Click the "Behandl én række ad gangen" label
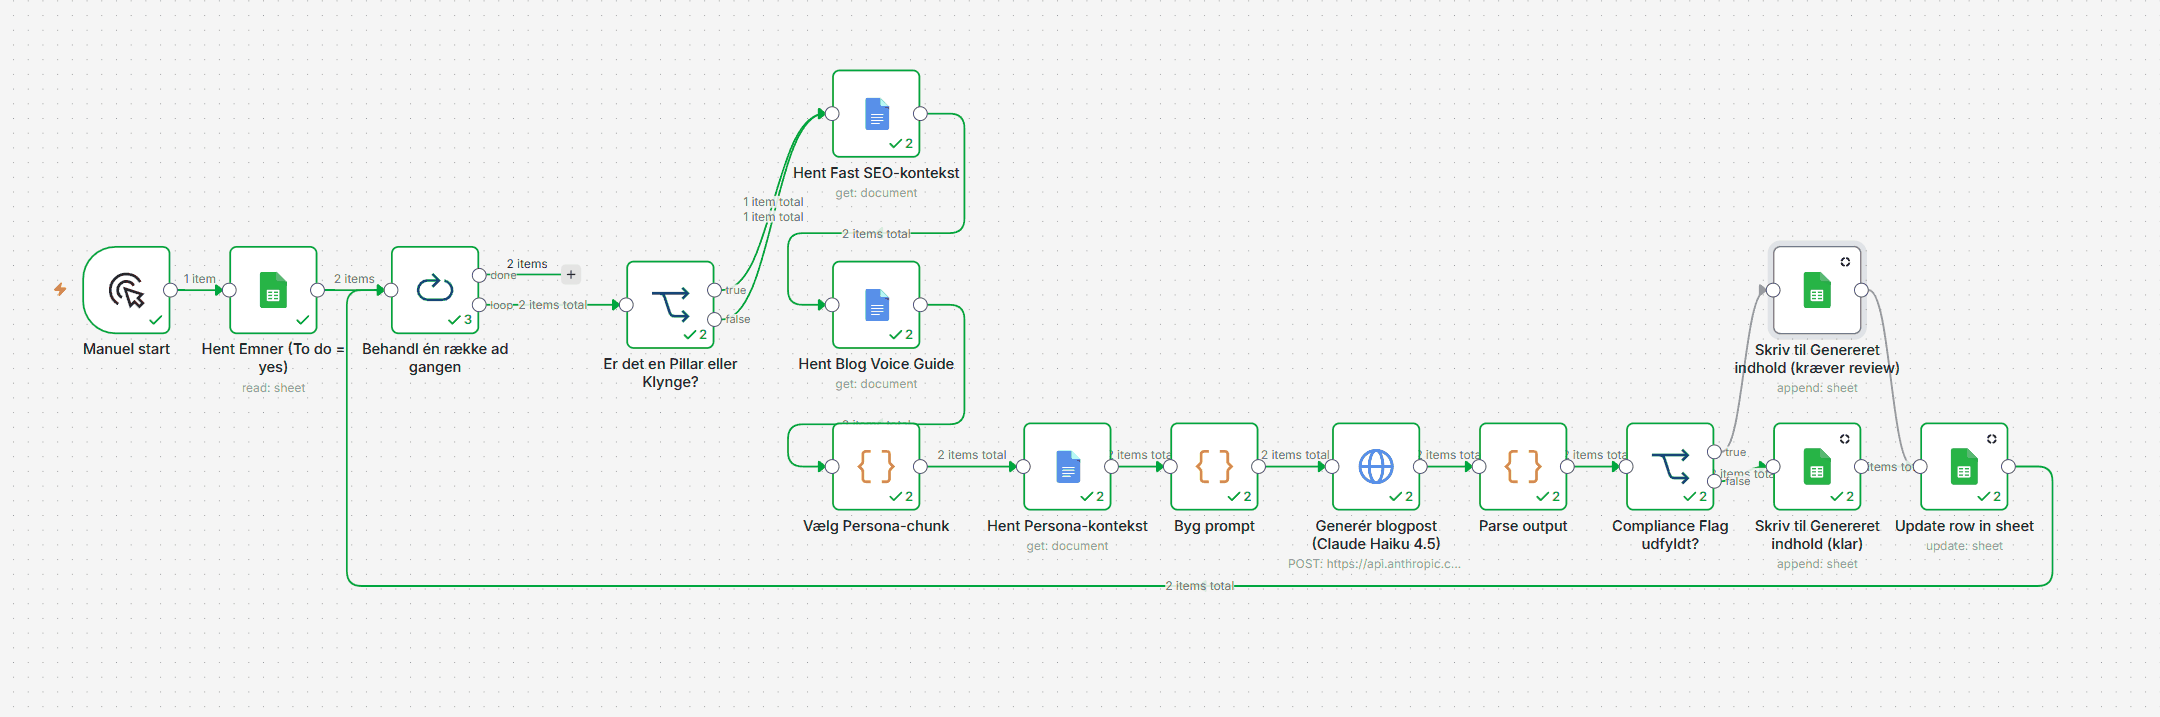This screenshot has height=717, width=2160. 435,358
